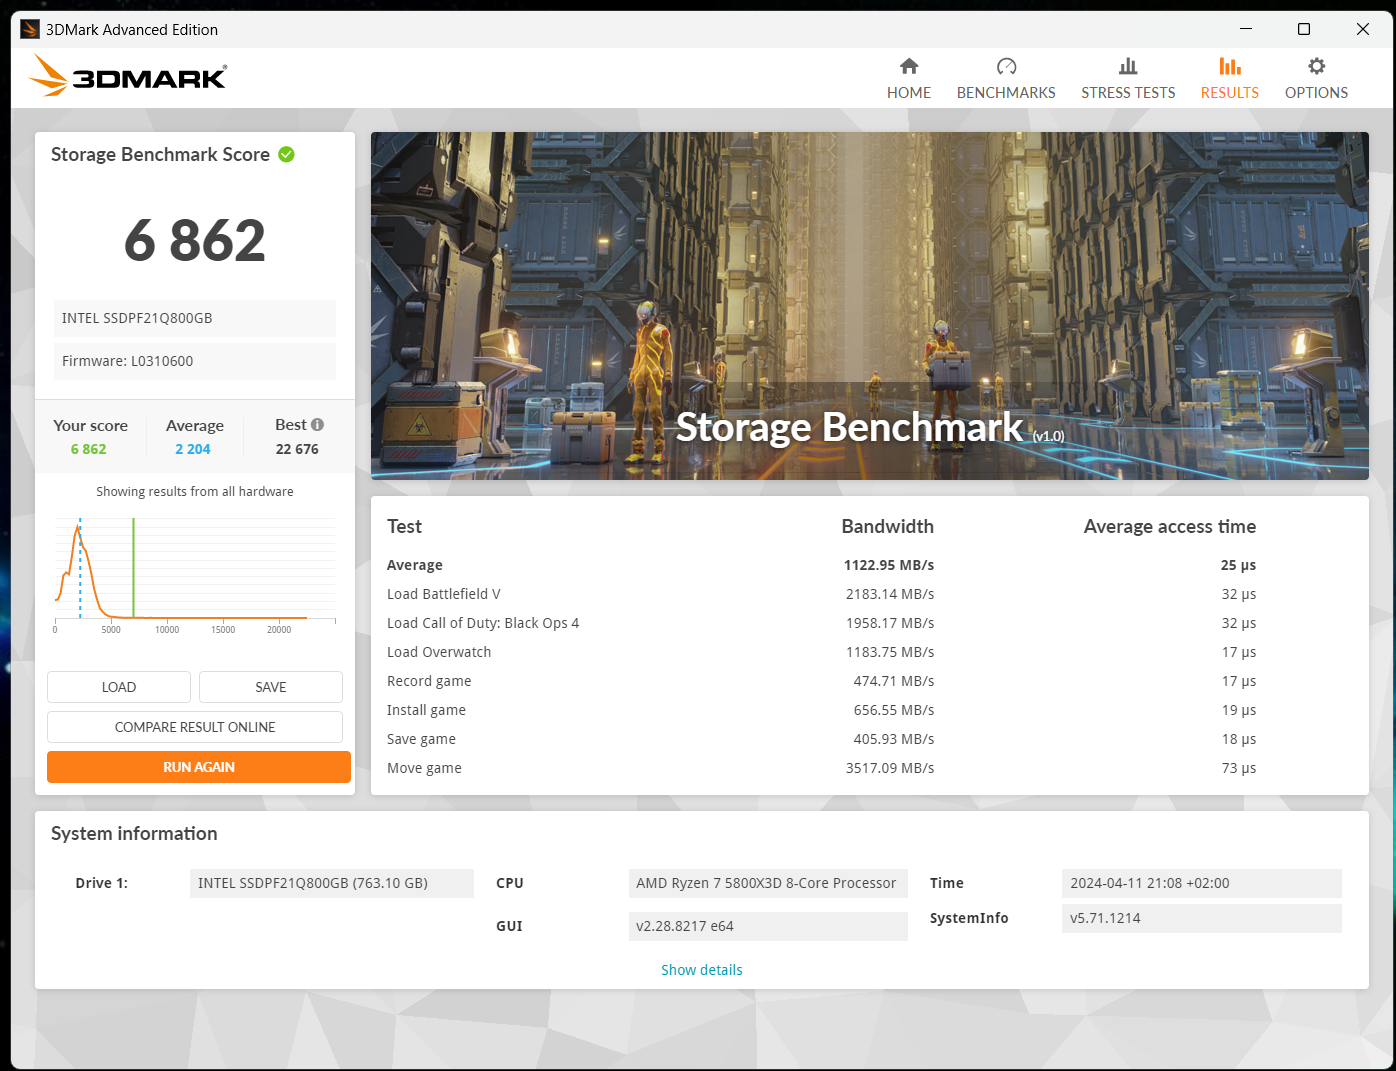The width and height of the screenshot is (1396, 1071).
Task: Select the HOME tab label
Action: coord(908,92)
